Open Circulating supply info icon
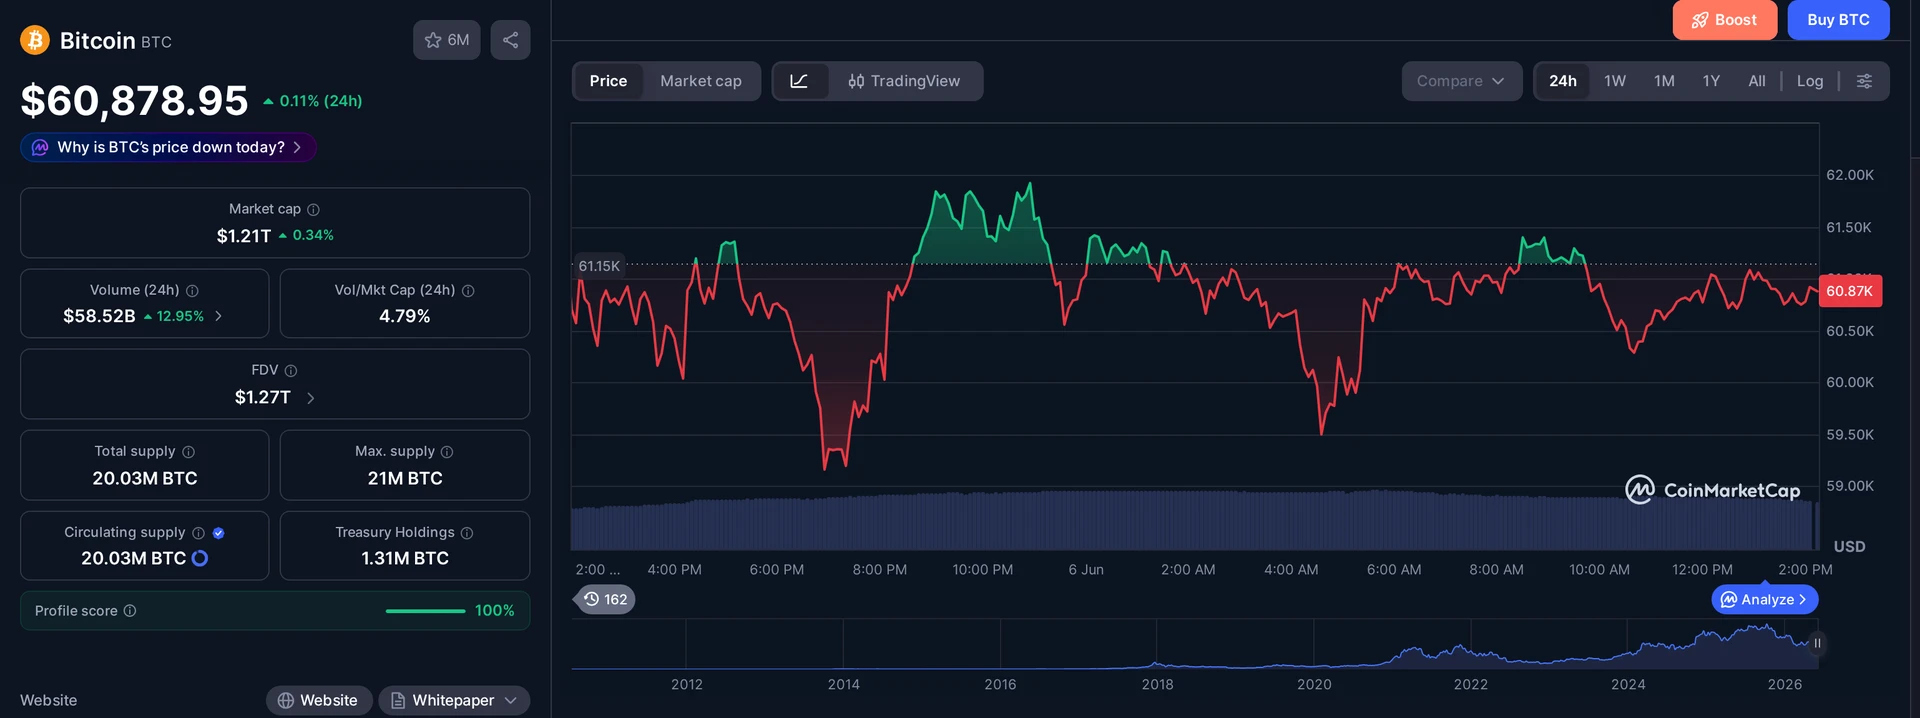 [198, 533]
